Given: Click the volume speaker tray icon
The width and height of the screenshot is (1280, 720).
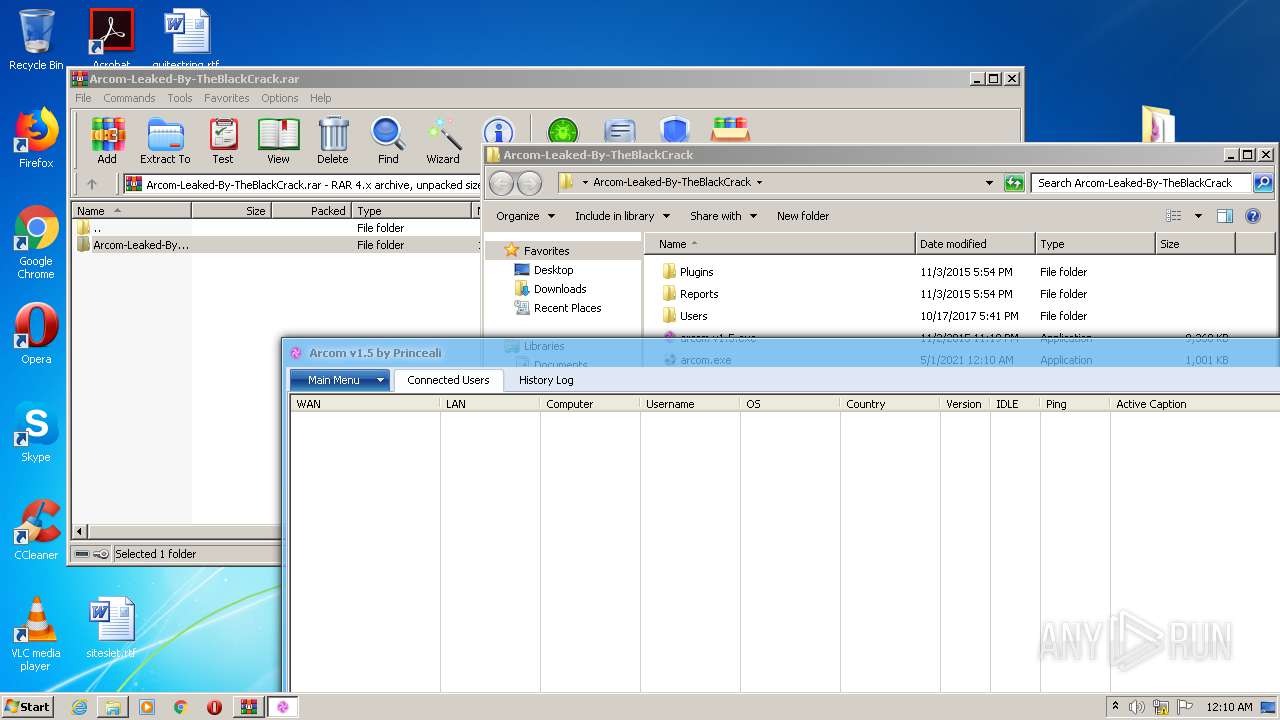Looking at the screenshot, I should coord(1137,707).
